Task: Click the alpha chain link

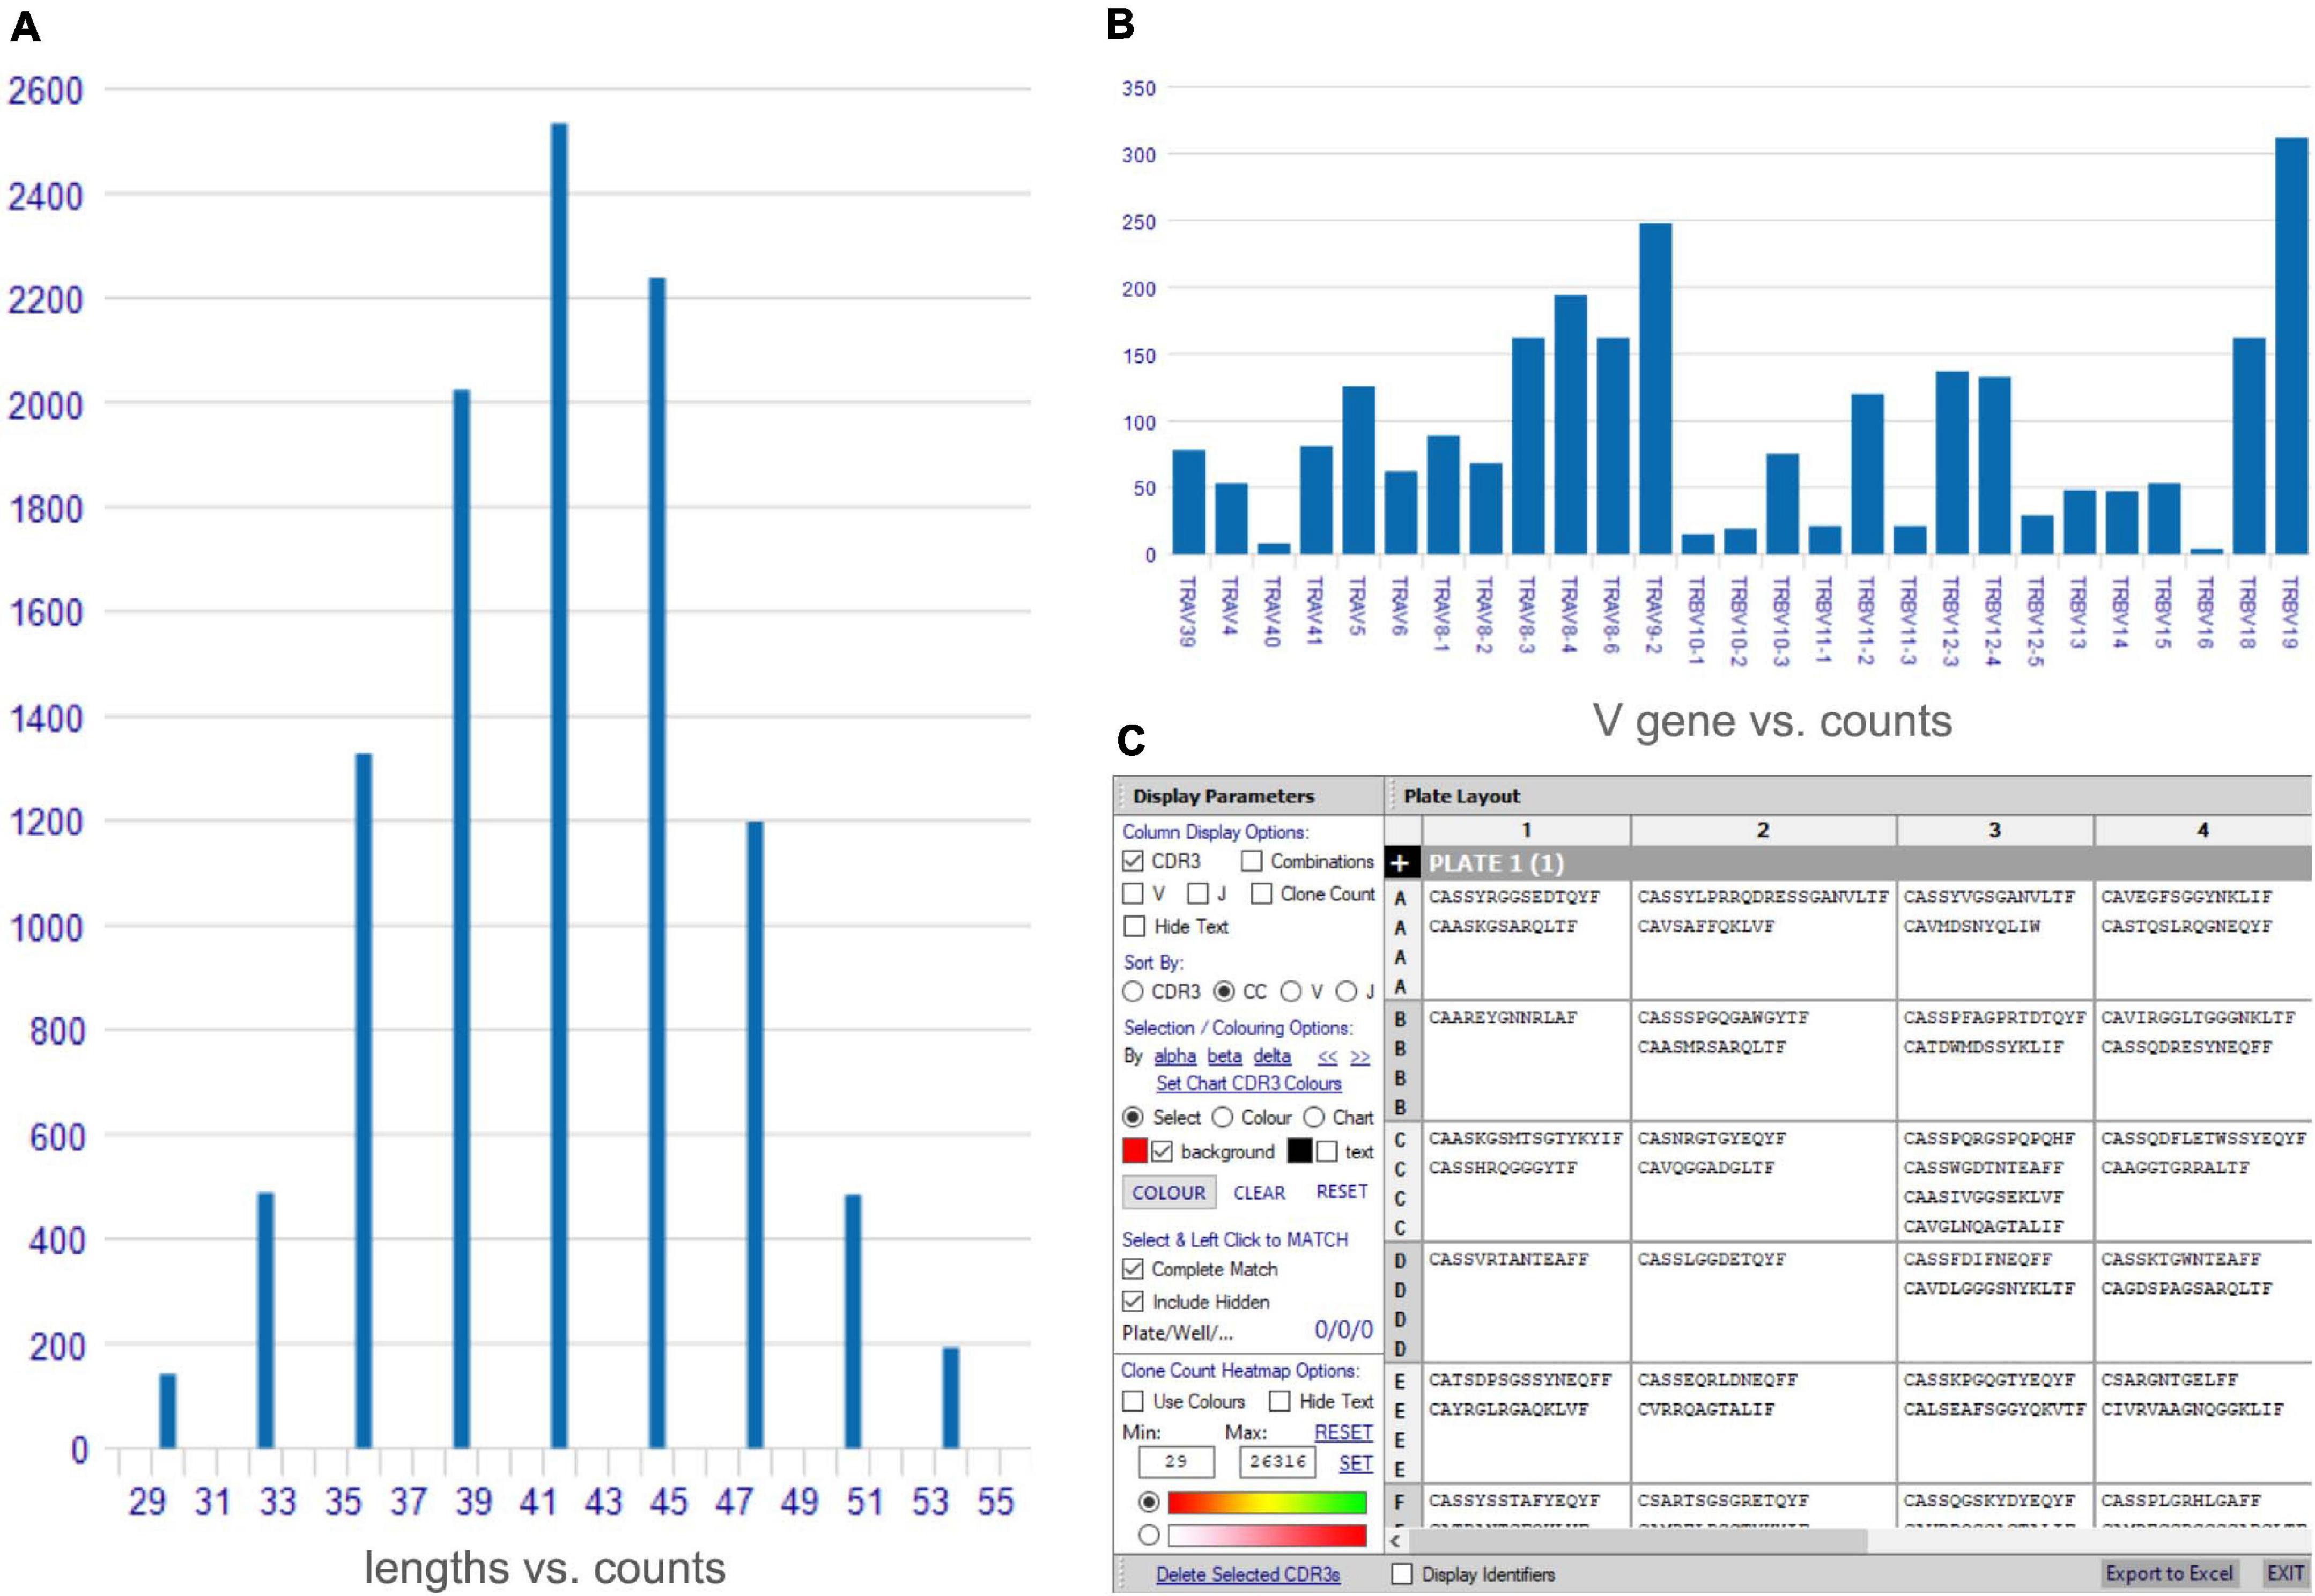Action: coord(1175,1056)
